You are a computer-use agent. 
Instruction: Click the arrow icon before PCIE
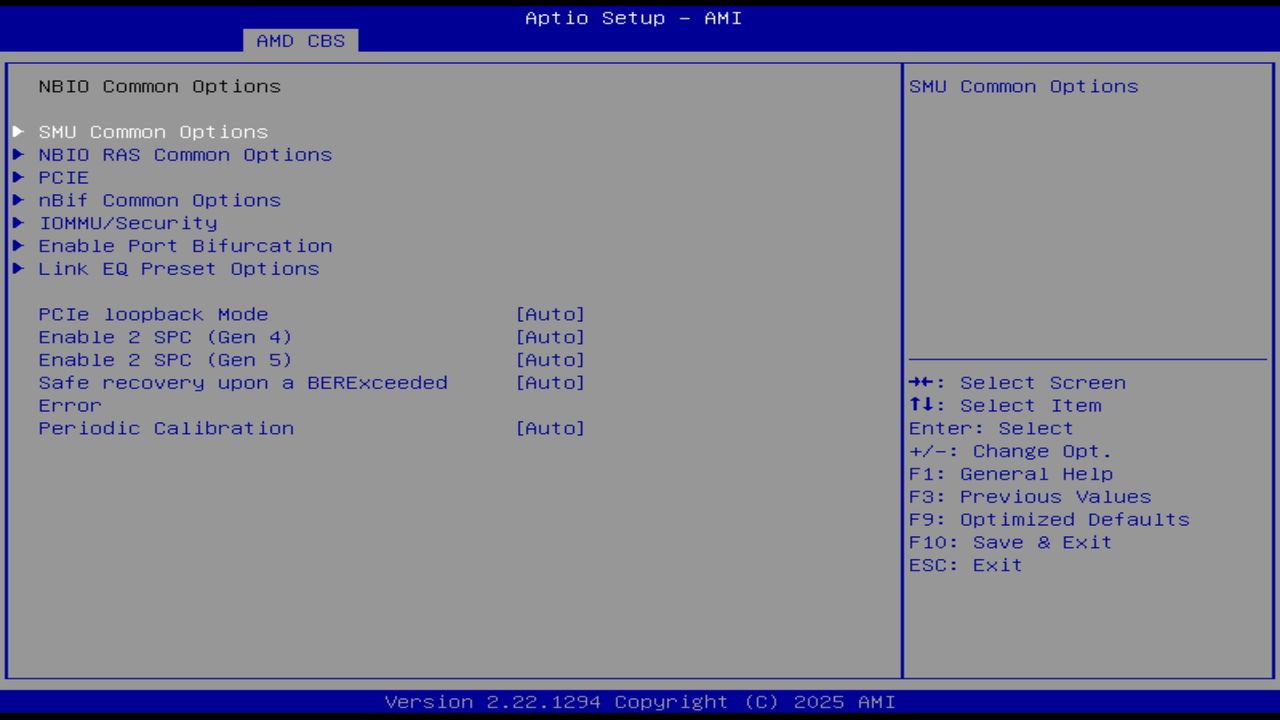coord(17,177)
